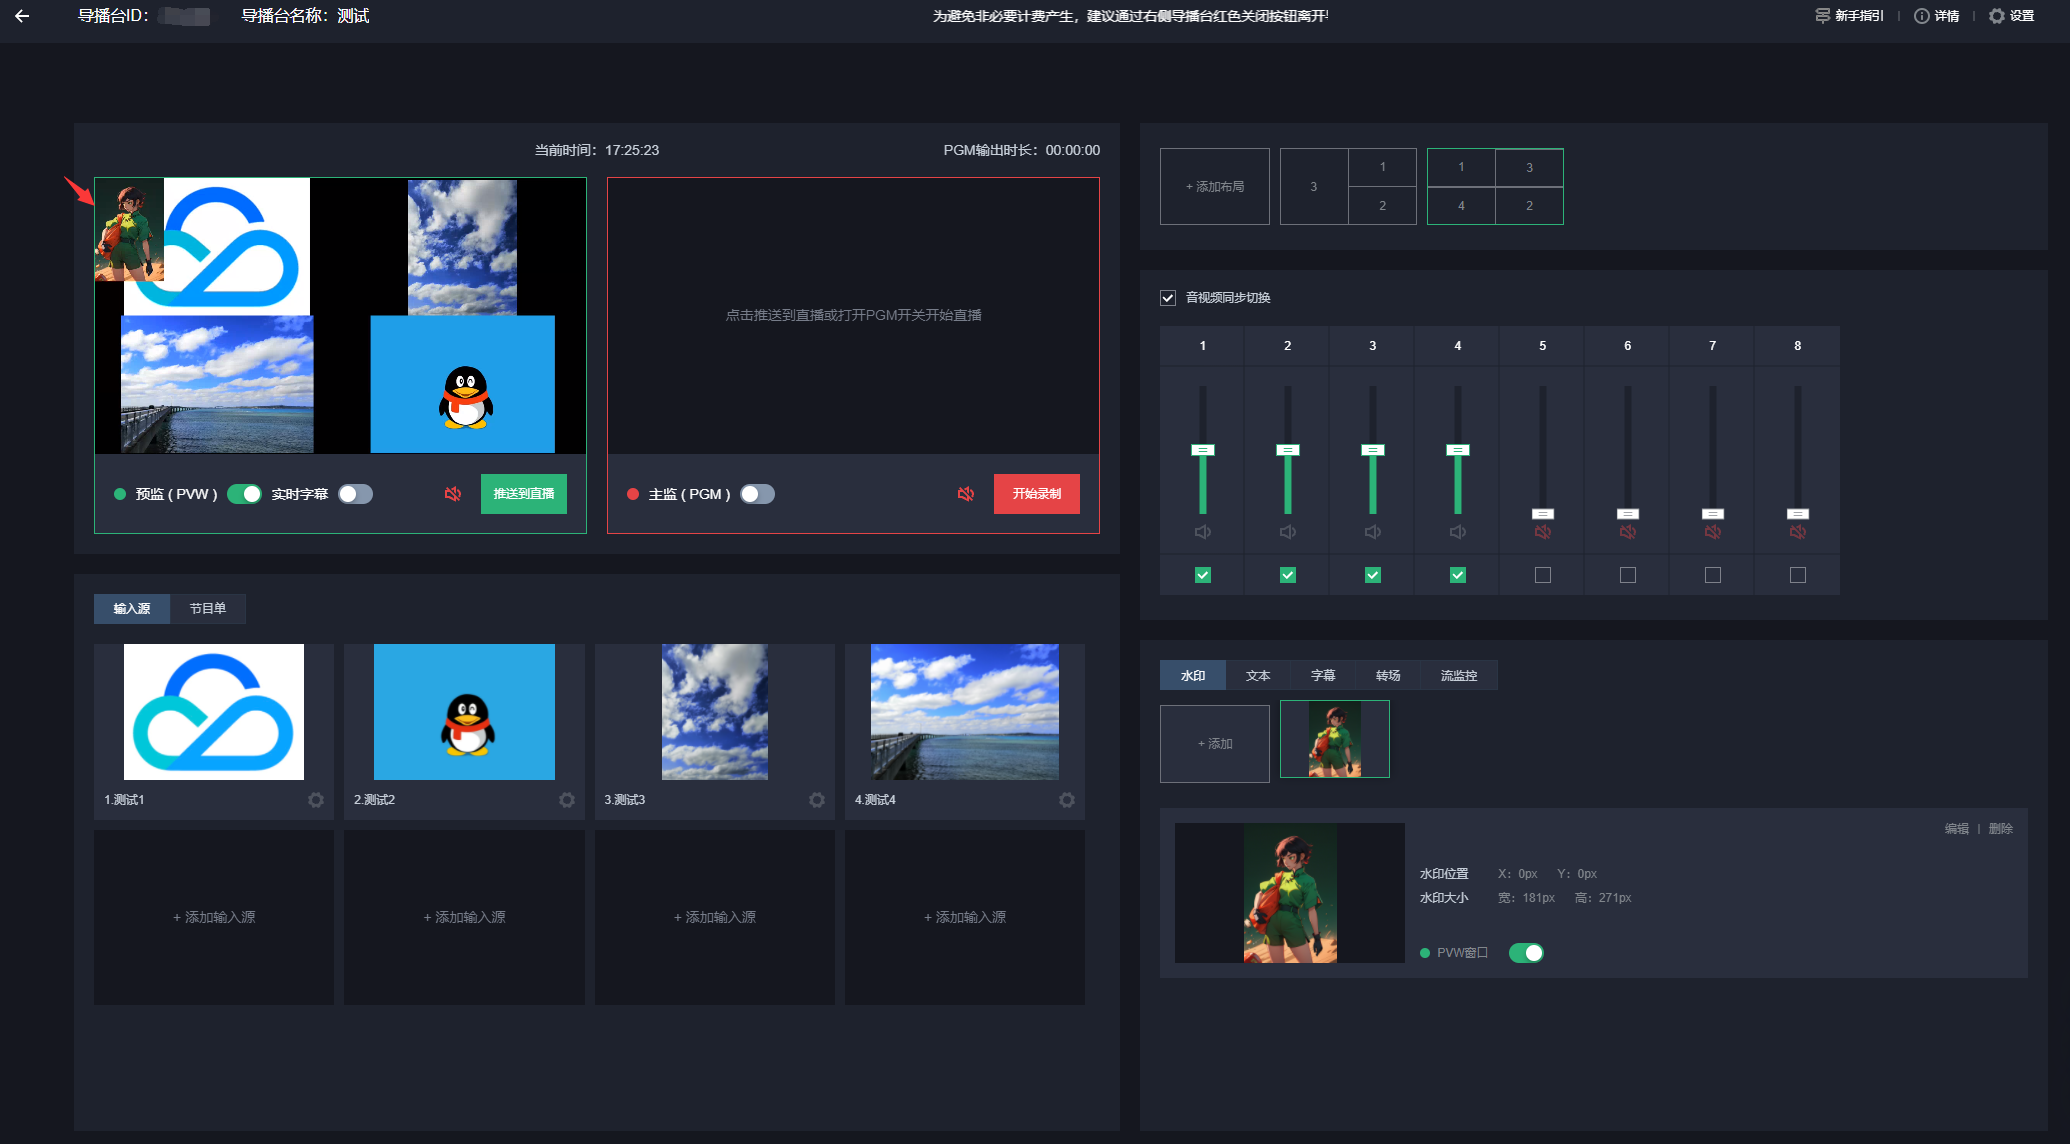Screen dimensions: 2070x1144
Task: Uncheck the 音视频同步切换 checkbox
Action: point(1168,298)
